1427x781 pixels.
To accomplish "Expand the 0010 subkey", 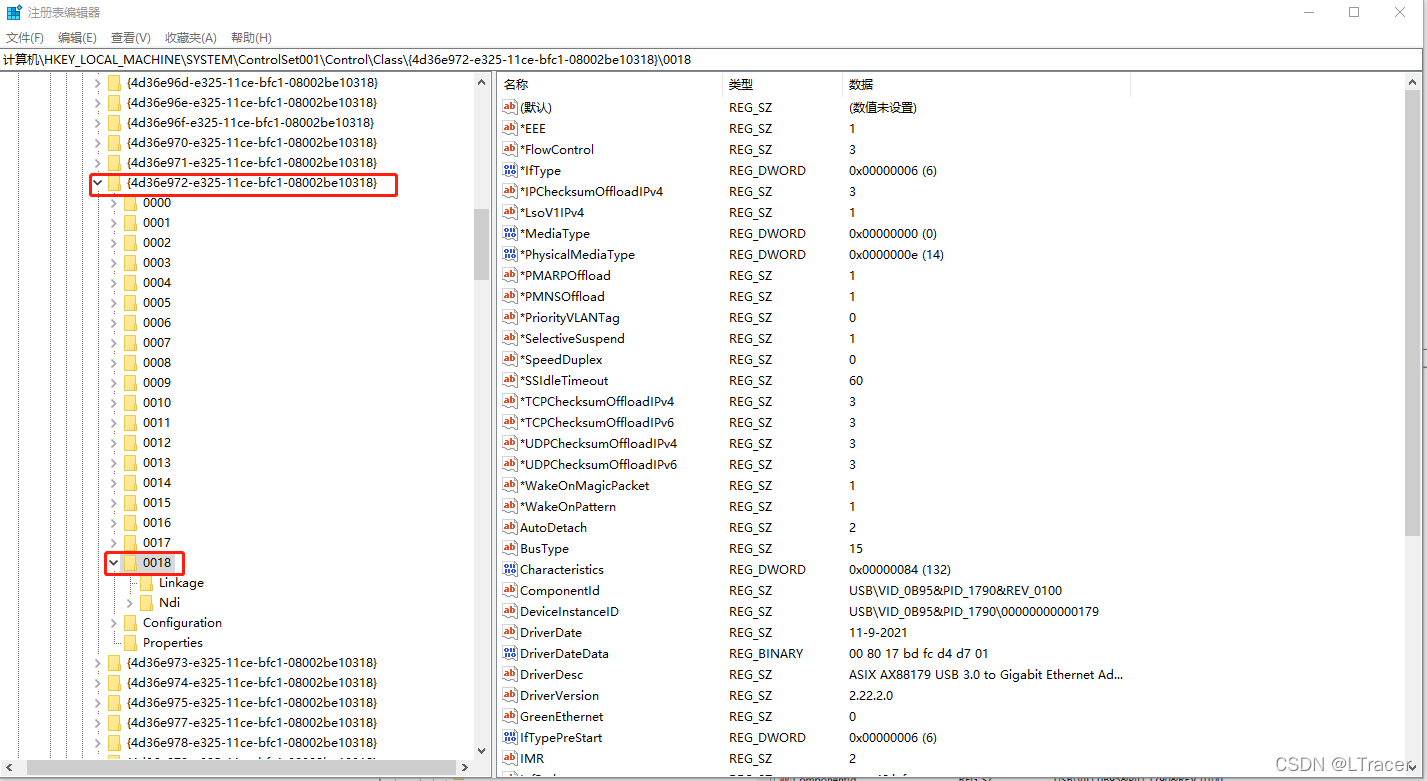I will pyautogui.click(x=113, y=402).
